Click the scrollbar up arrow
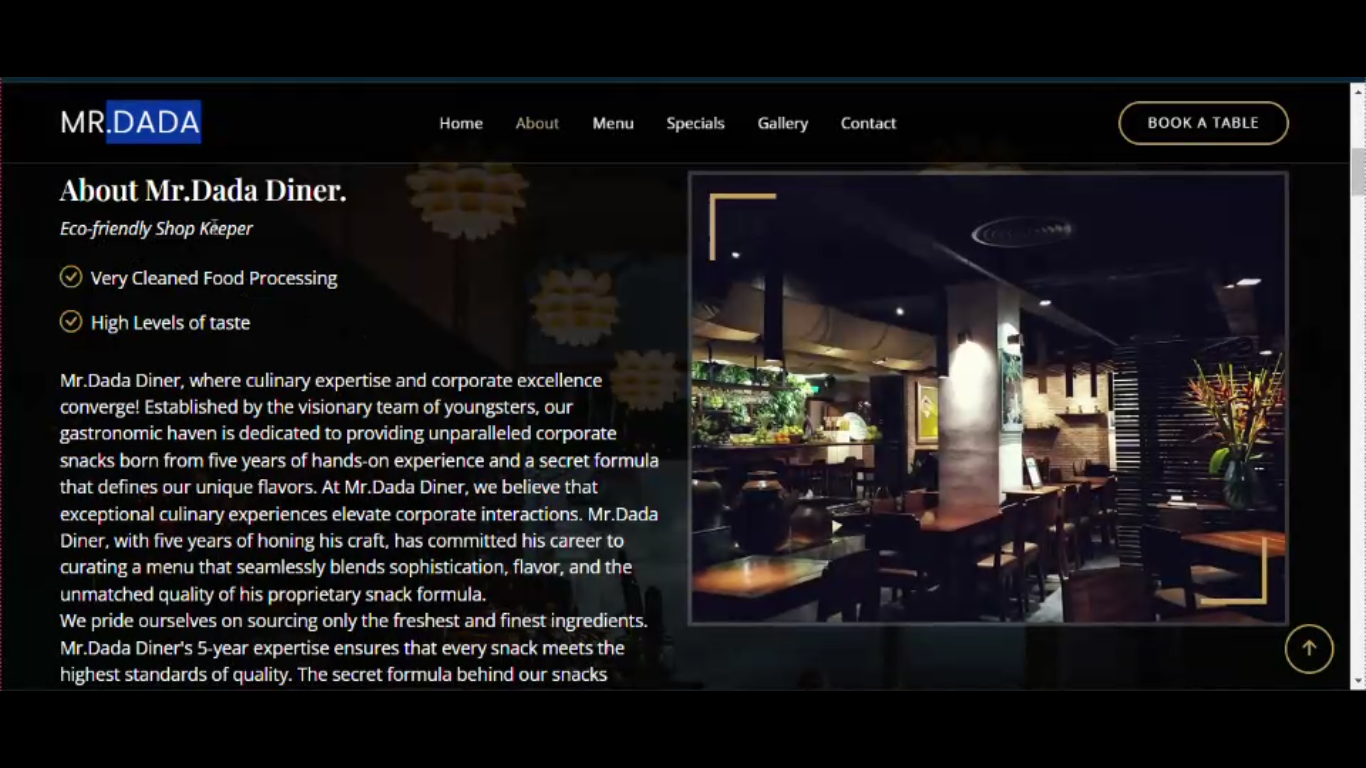 tap(1358, 90)
